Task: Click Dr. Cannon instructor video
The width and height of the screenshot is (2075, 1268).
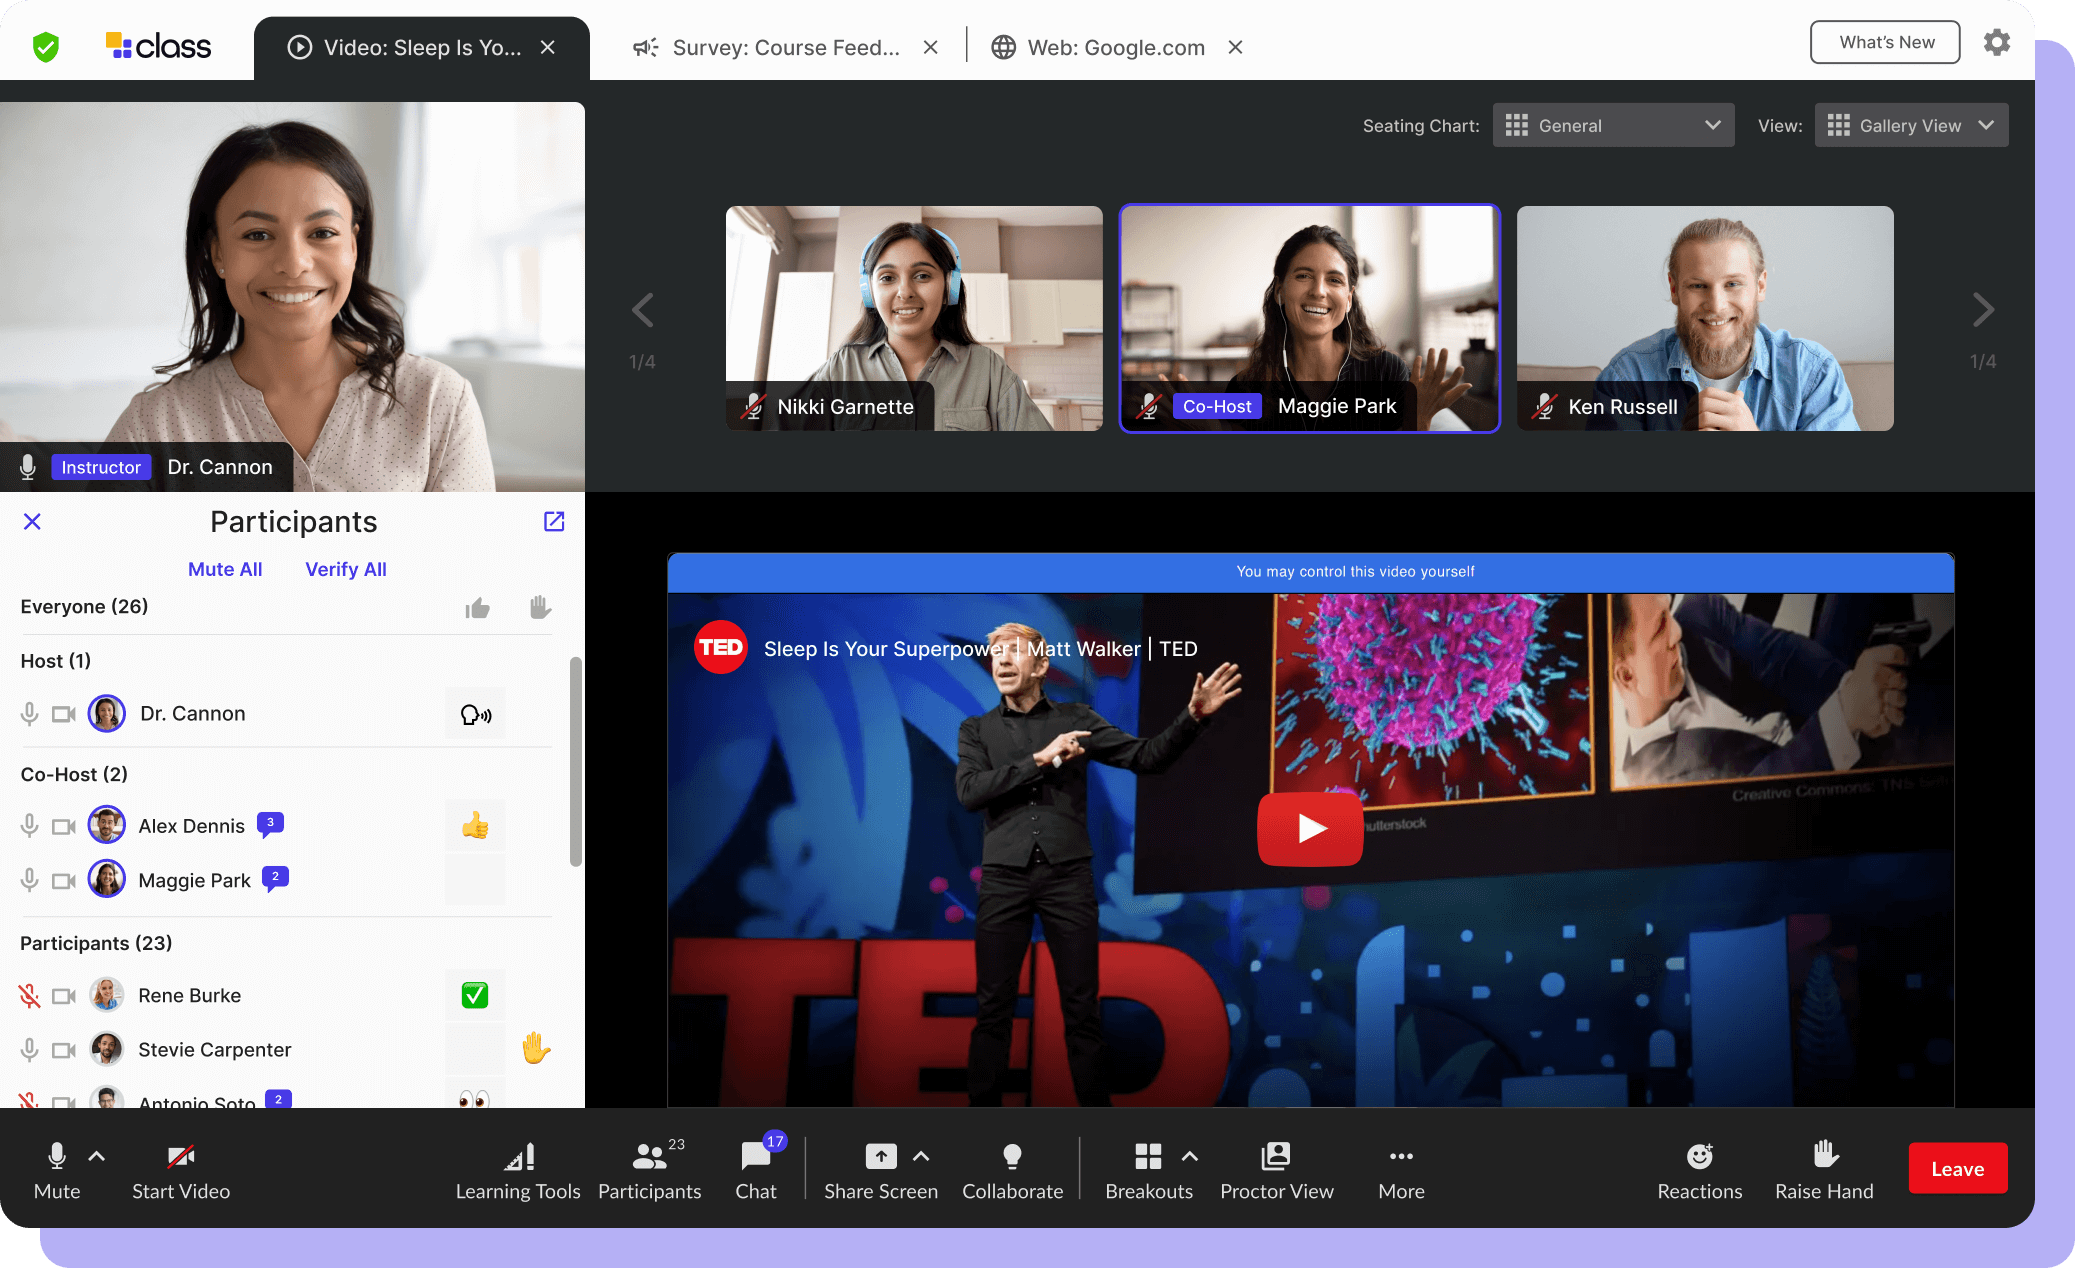Action: (292, 296)
